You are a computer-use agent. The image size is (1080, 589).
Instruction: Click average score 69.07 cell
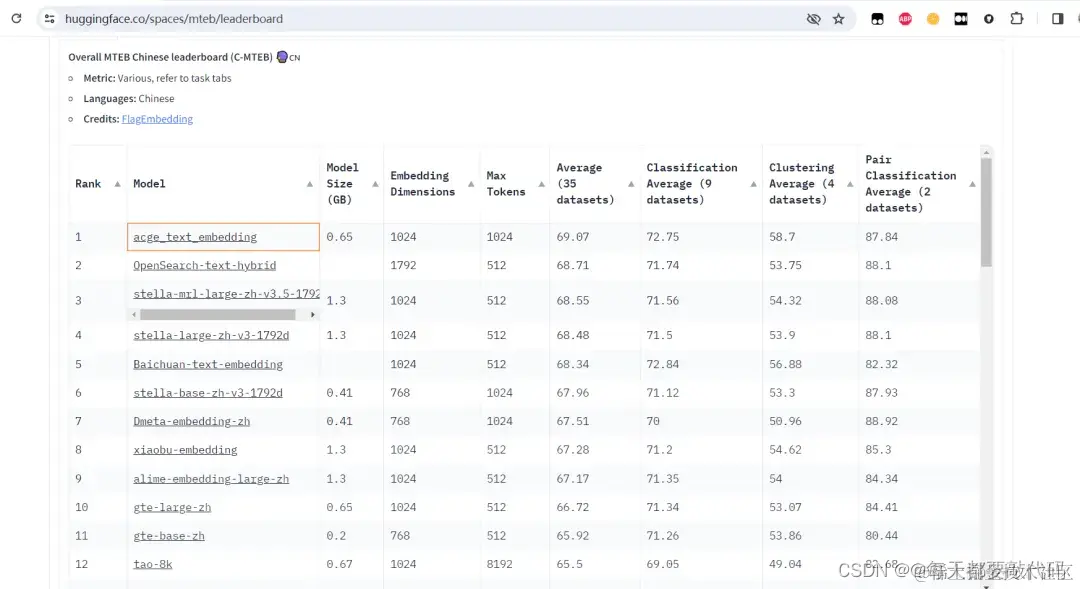pos(573,237)
